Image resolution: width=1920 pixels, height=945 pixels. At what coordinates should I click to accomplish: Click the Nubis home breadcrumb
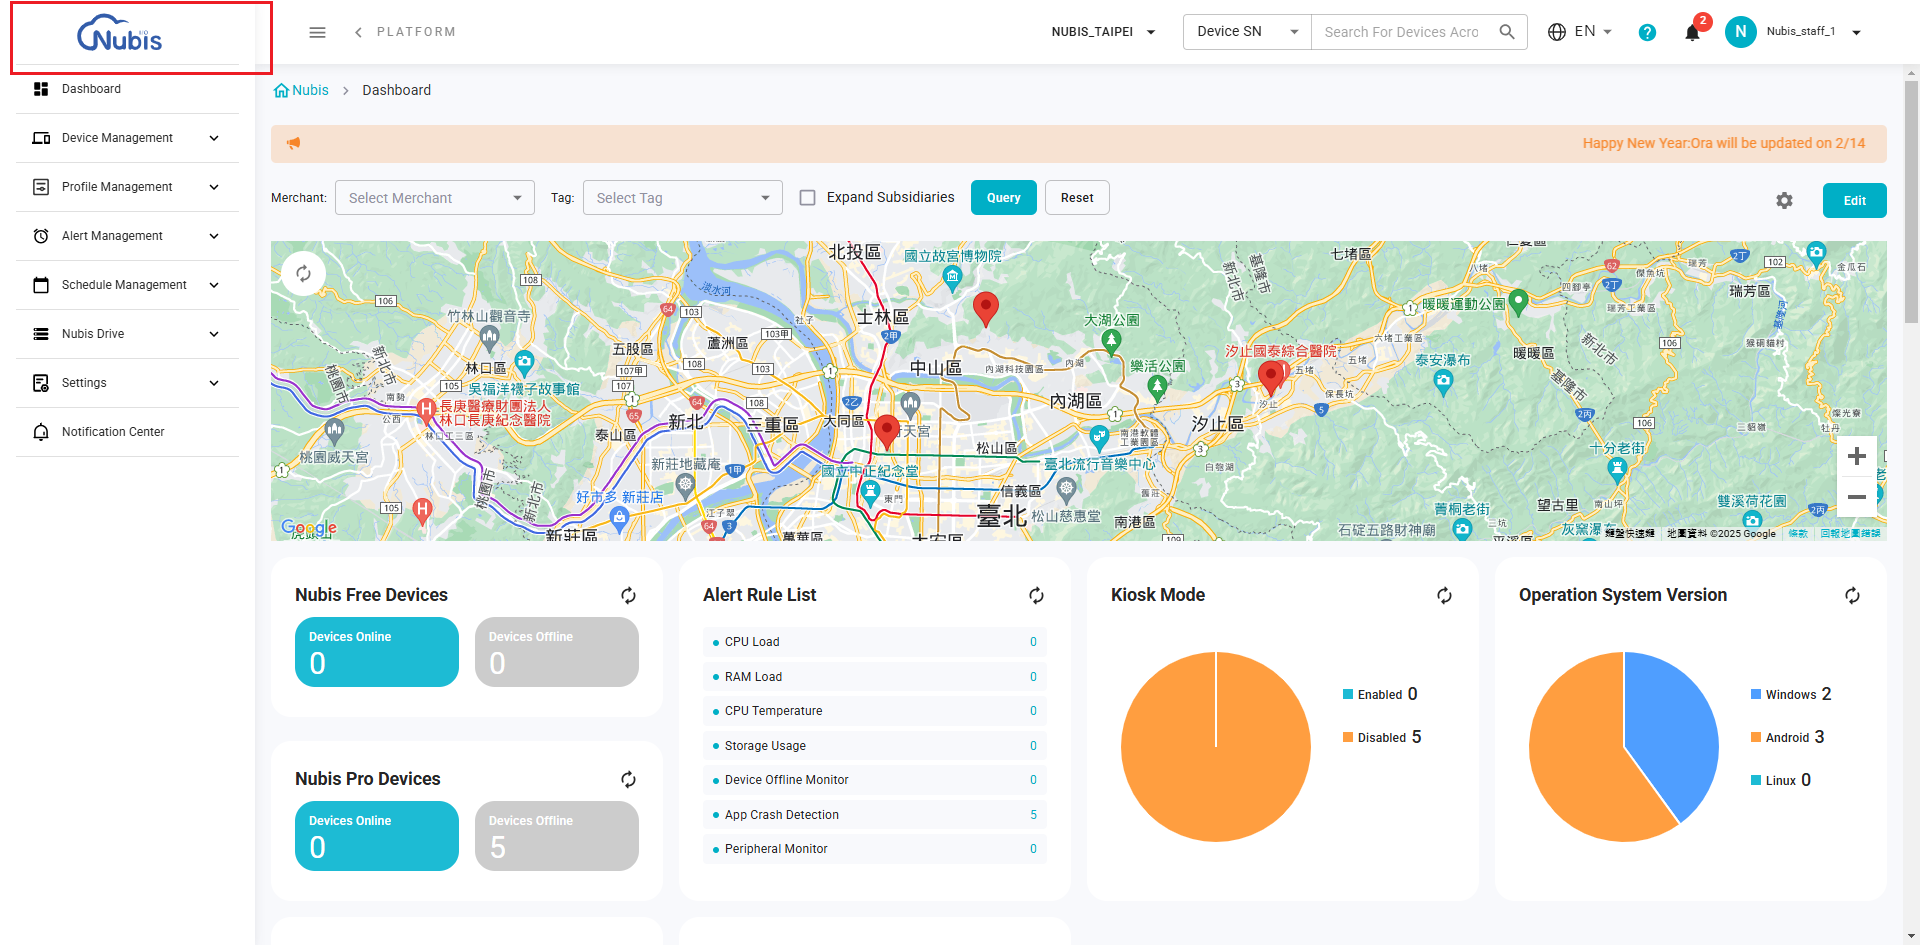click(x=301, y=90)
